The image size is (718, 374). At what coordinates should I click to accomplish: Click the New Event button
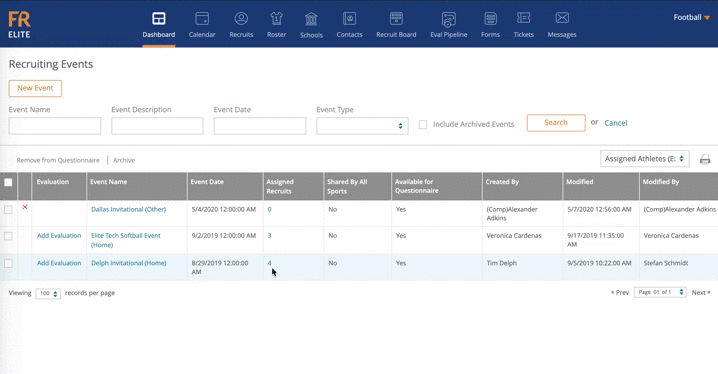tap(35, 88)
